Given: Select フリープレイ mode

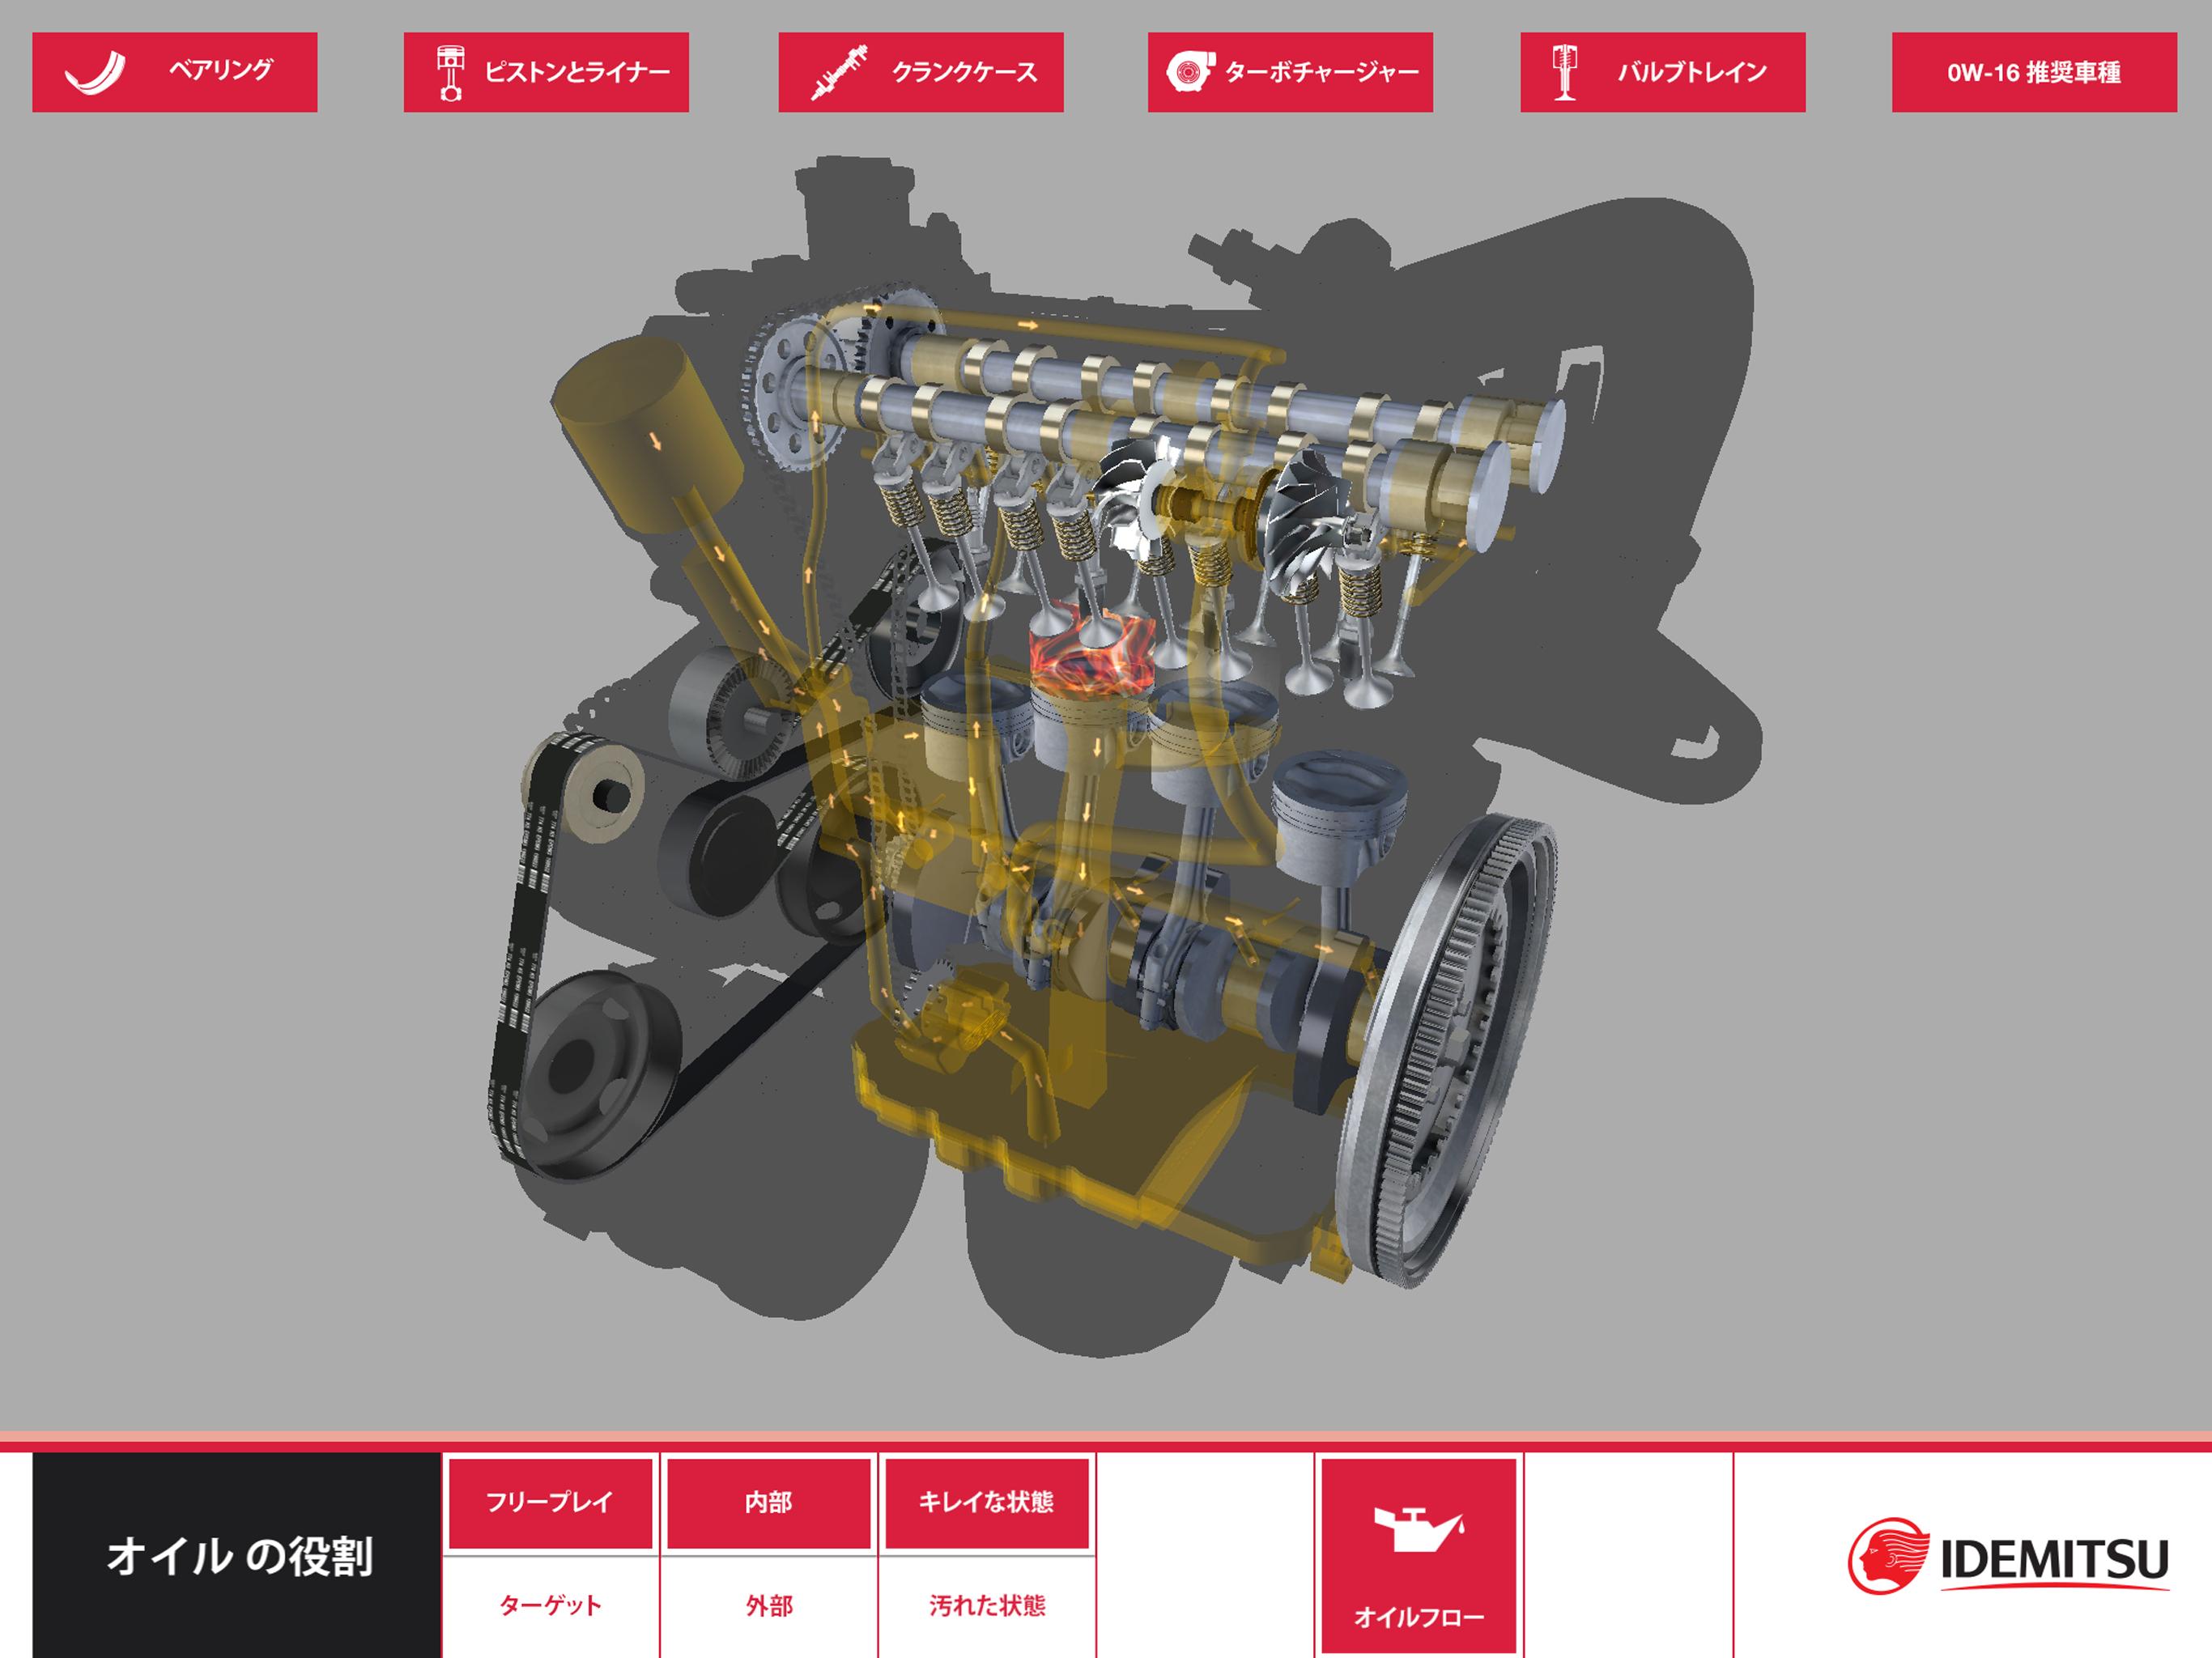Looking at the screenshot, I should pos(550,1502).
